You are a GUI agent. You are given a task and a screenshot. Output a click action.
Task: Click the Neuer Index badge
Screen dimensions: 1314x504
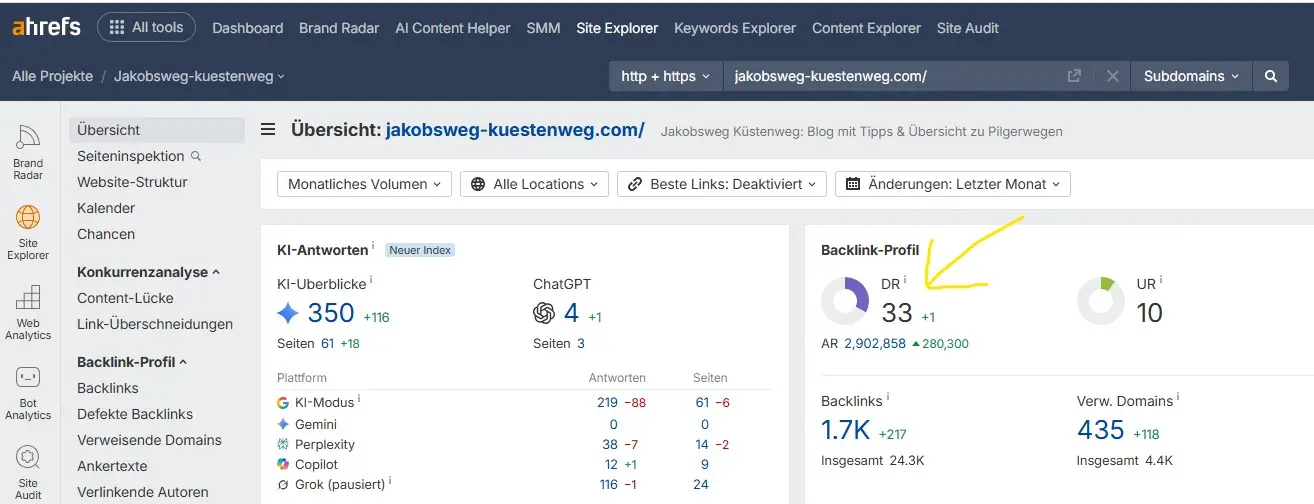[420, 250]
